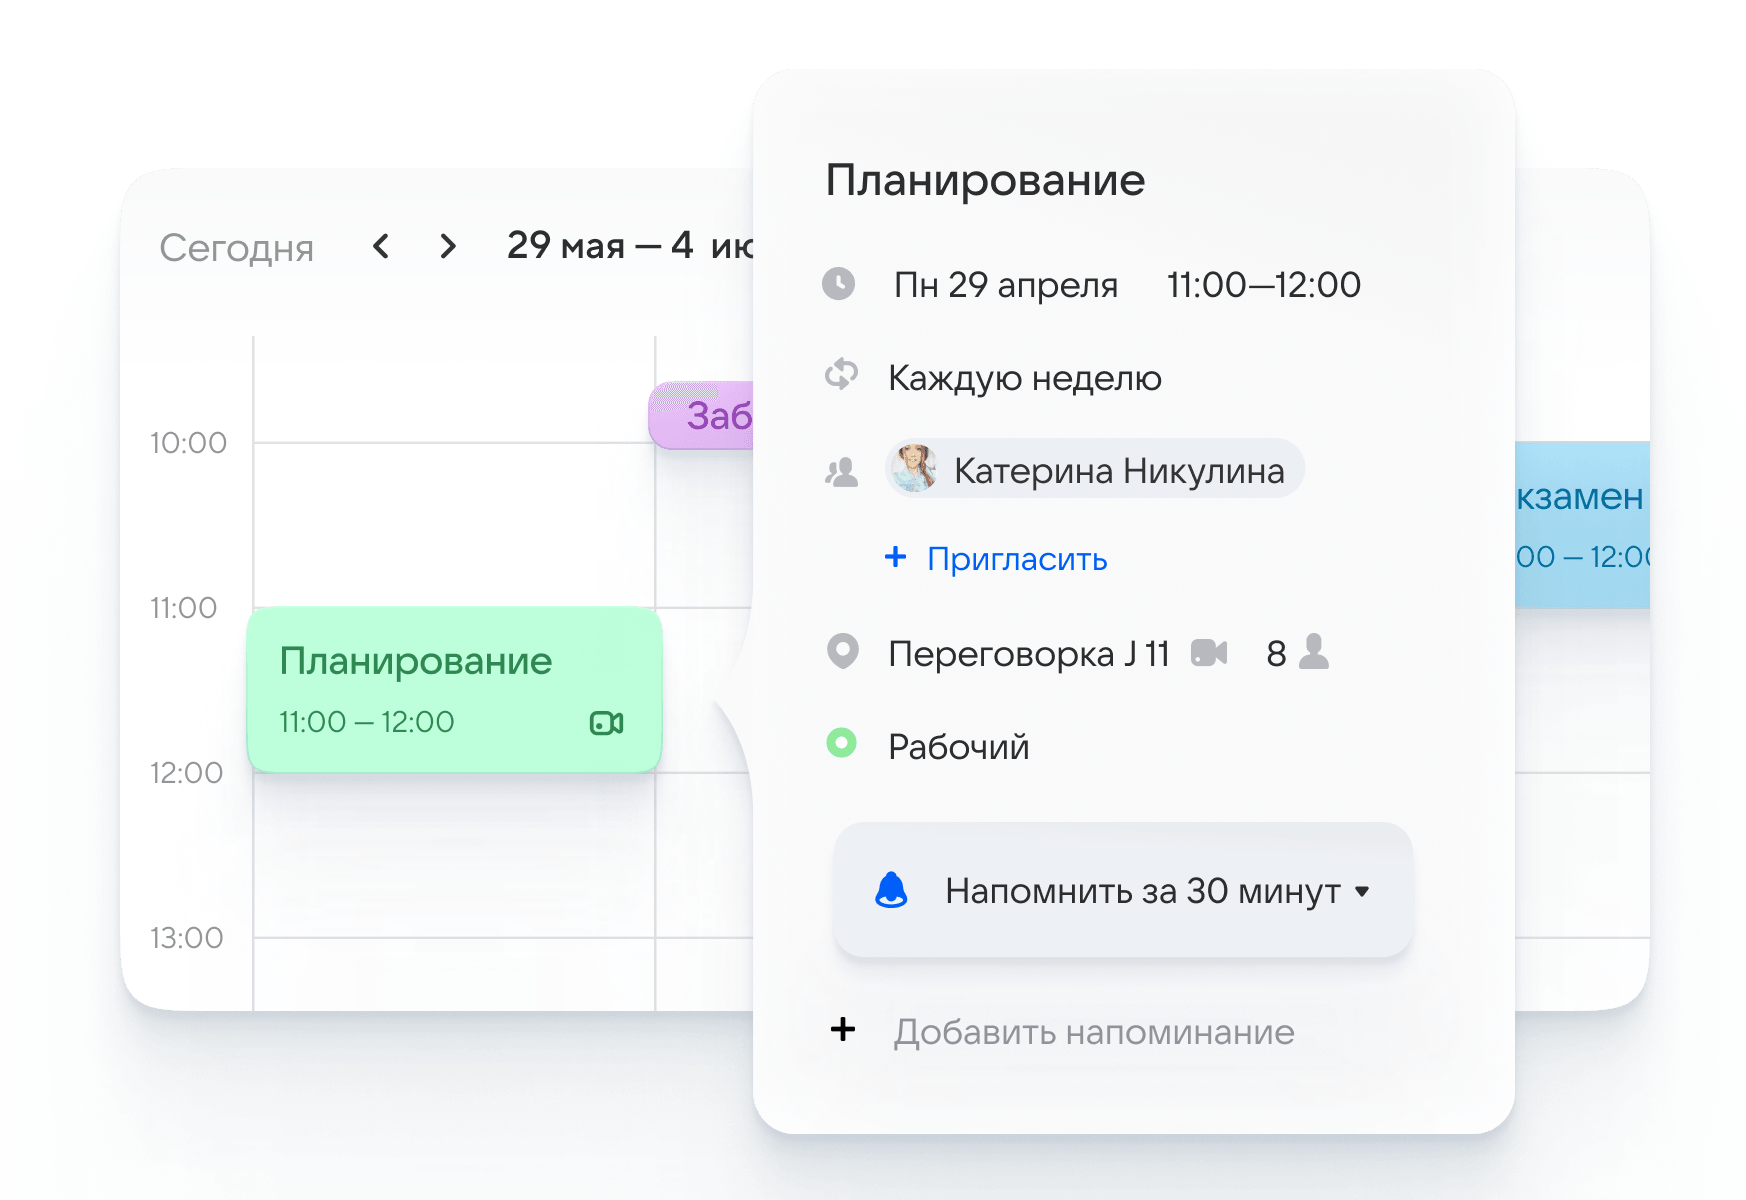Go to next week using right chevron
Image resolution: width=1746 pixels, height=1200 pixels.
447,246
